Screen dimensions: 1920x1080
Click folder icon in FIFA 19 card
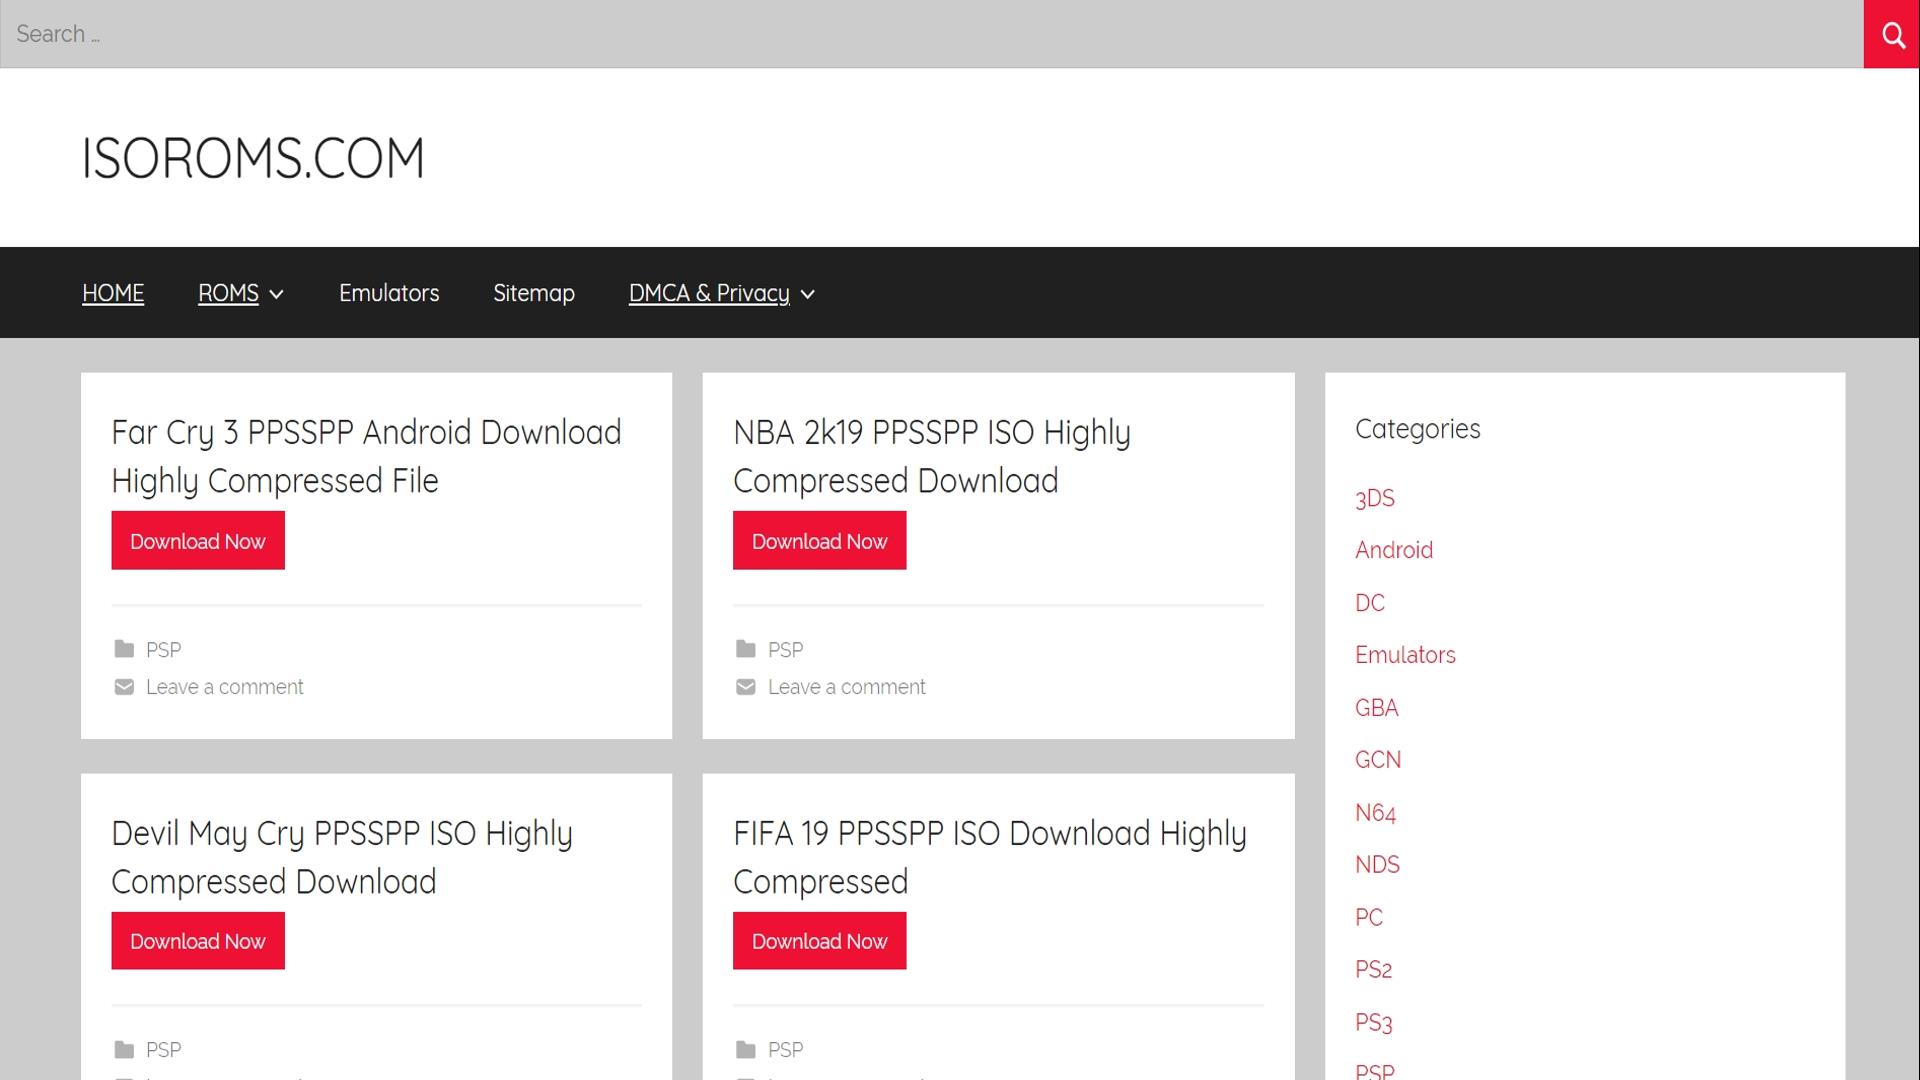[746, 1049]
